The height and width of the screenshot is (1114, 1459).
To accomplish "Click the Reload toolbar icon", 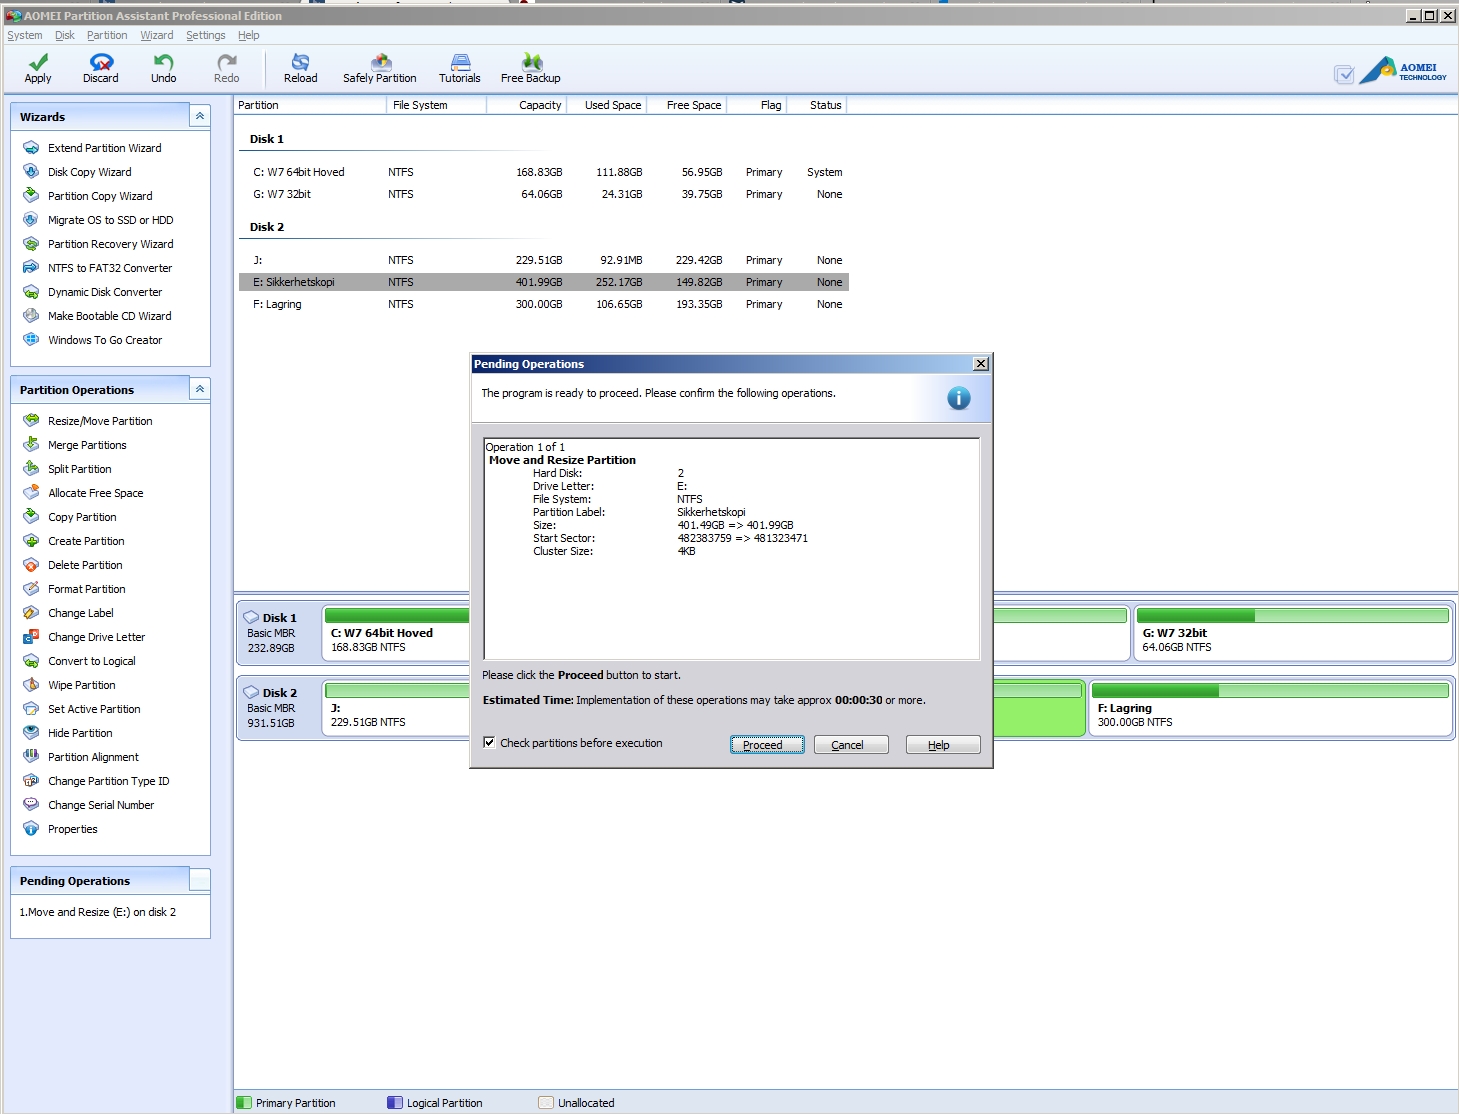I will coord(300,68).
